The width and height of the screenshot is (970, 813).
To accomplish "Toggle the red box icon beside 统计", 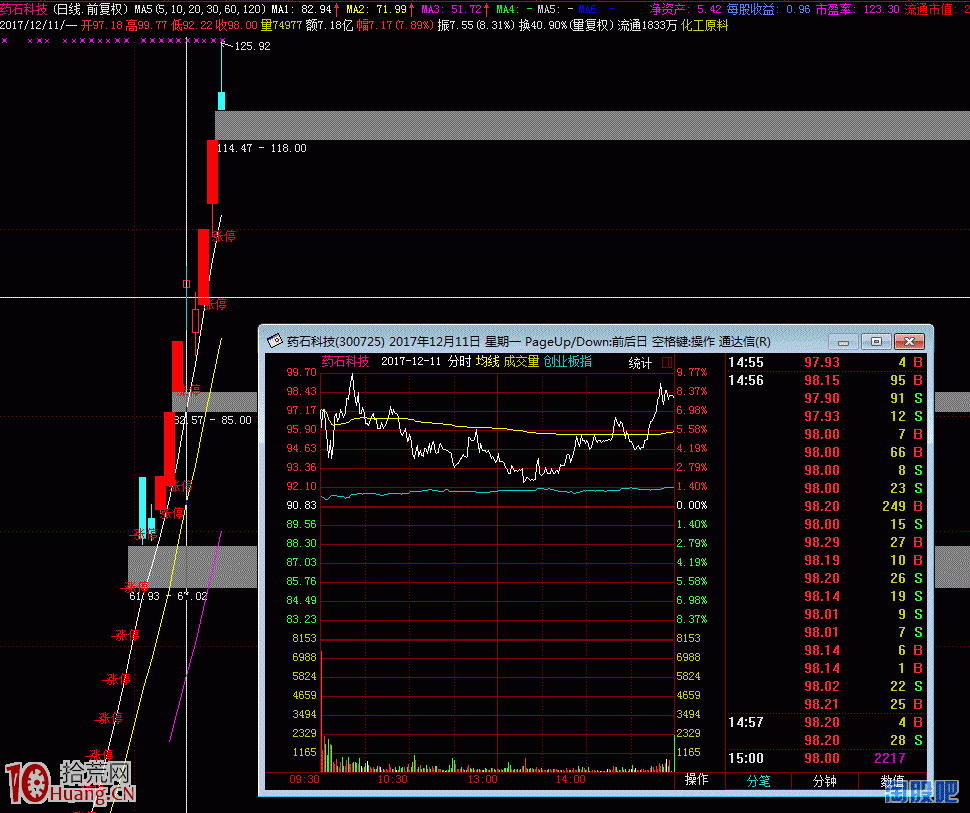I will coord(667,363).
